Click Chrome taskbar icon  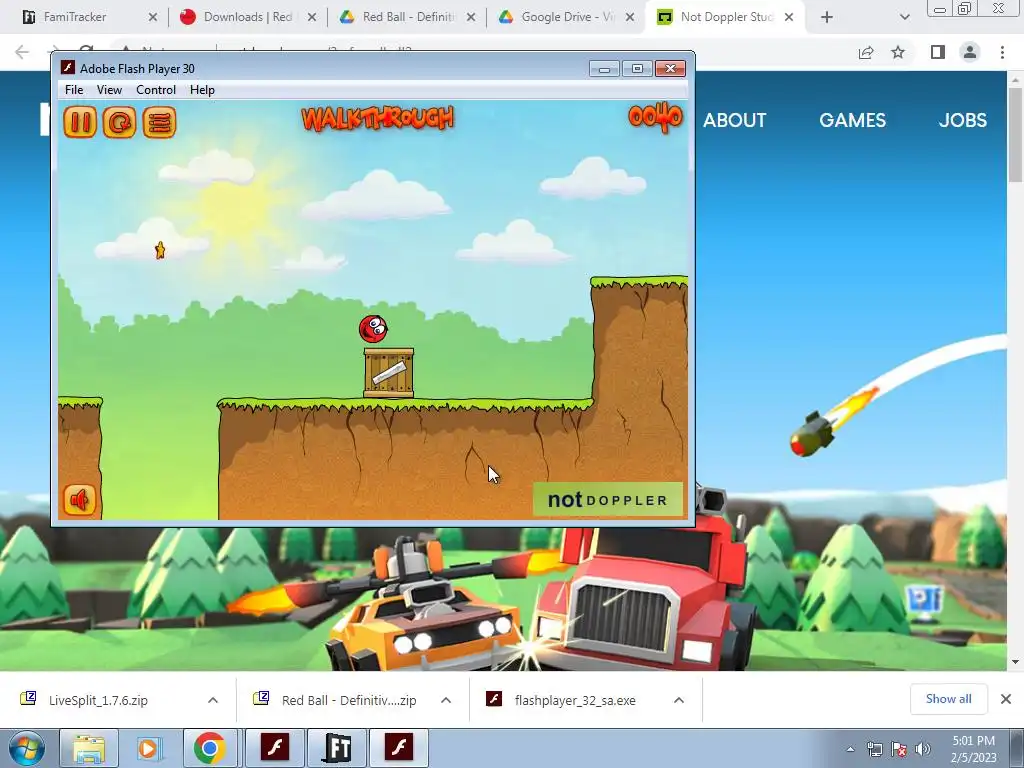pos(209,748)
